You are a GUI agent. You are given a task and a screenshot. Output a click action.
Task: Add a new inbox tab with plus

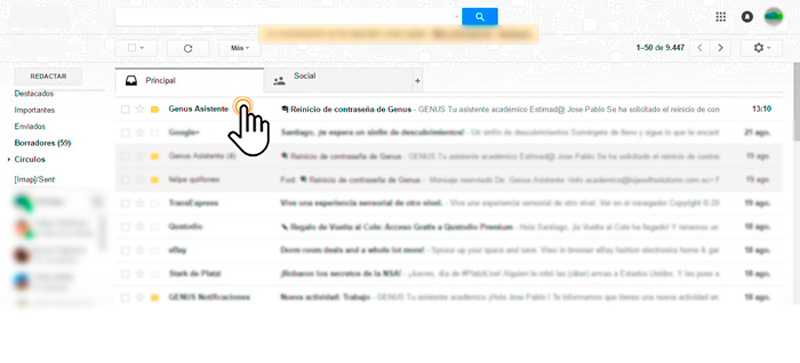(x=417, y=81)
